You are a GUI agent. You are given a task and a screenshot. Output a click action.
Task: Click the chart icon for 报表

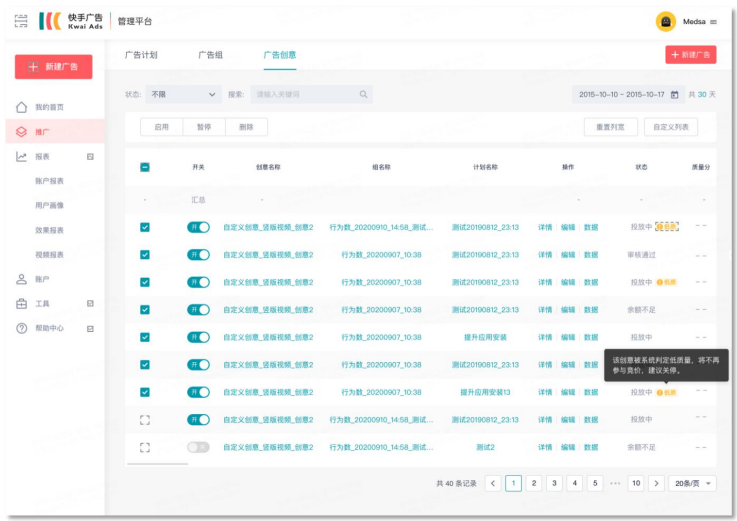(22, 157)
